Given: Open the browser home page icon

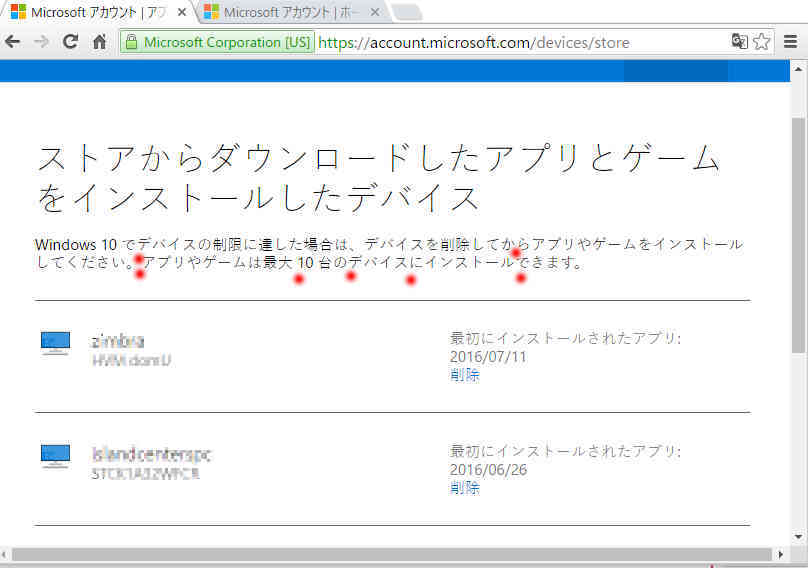Looking at the screenshot, I should pyautogui.click(x=99, y=42).
